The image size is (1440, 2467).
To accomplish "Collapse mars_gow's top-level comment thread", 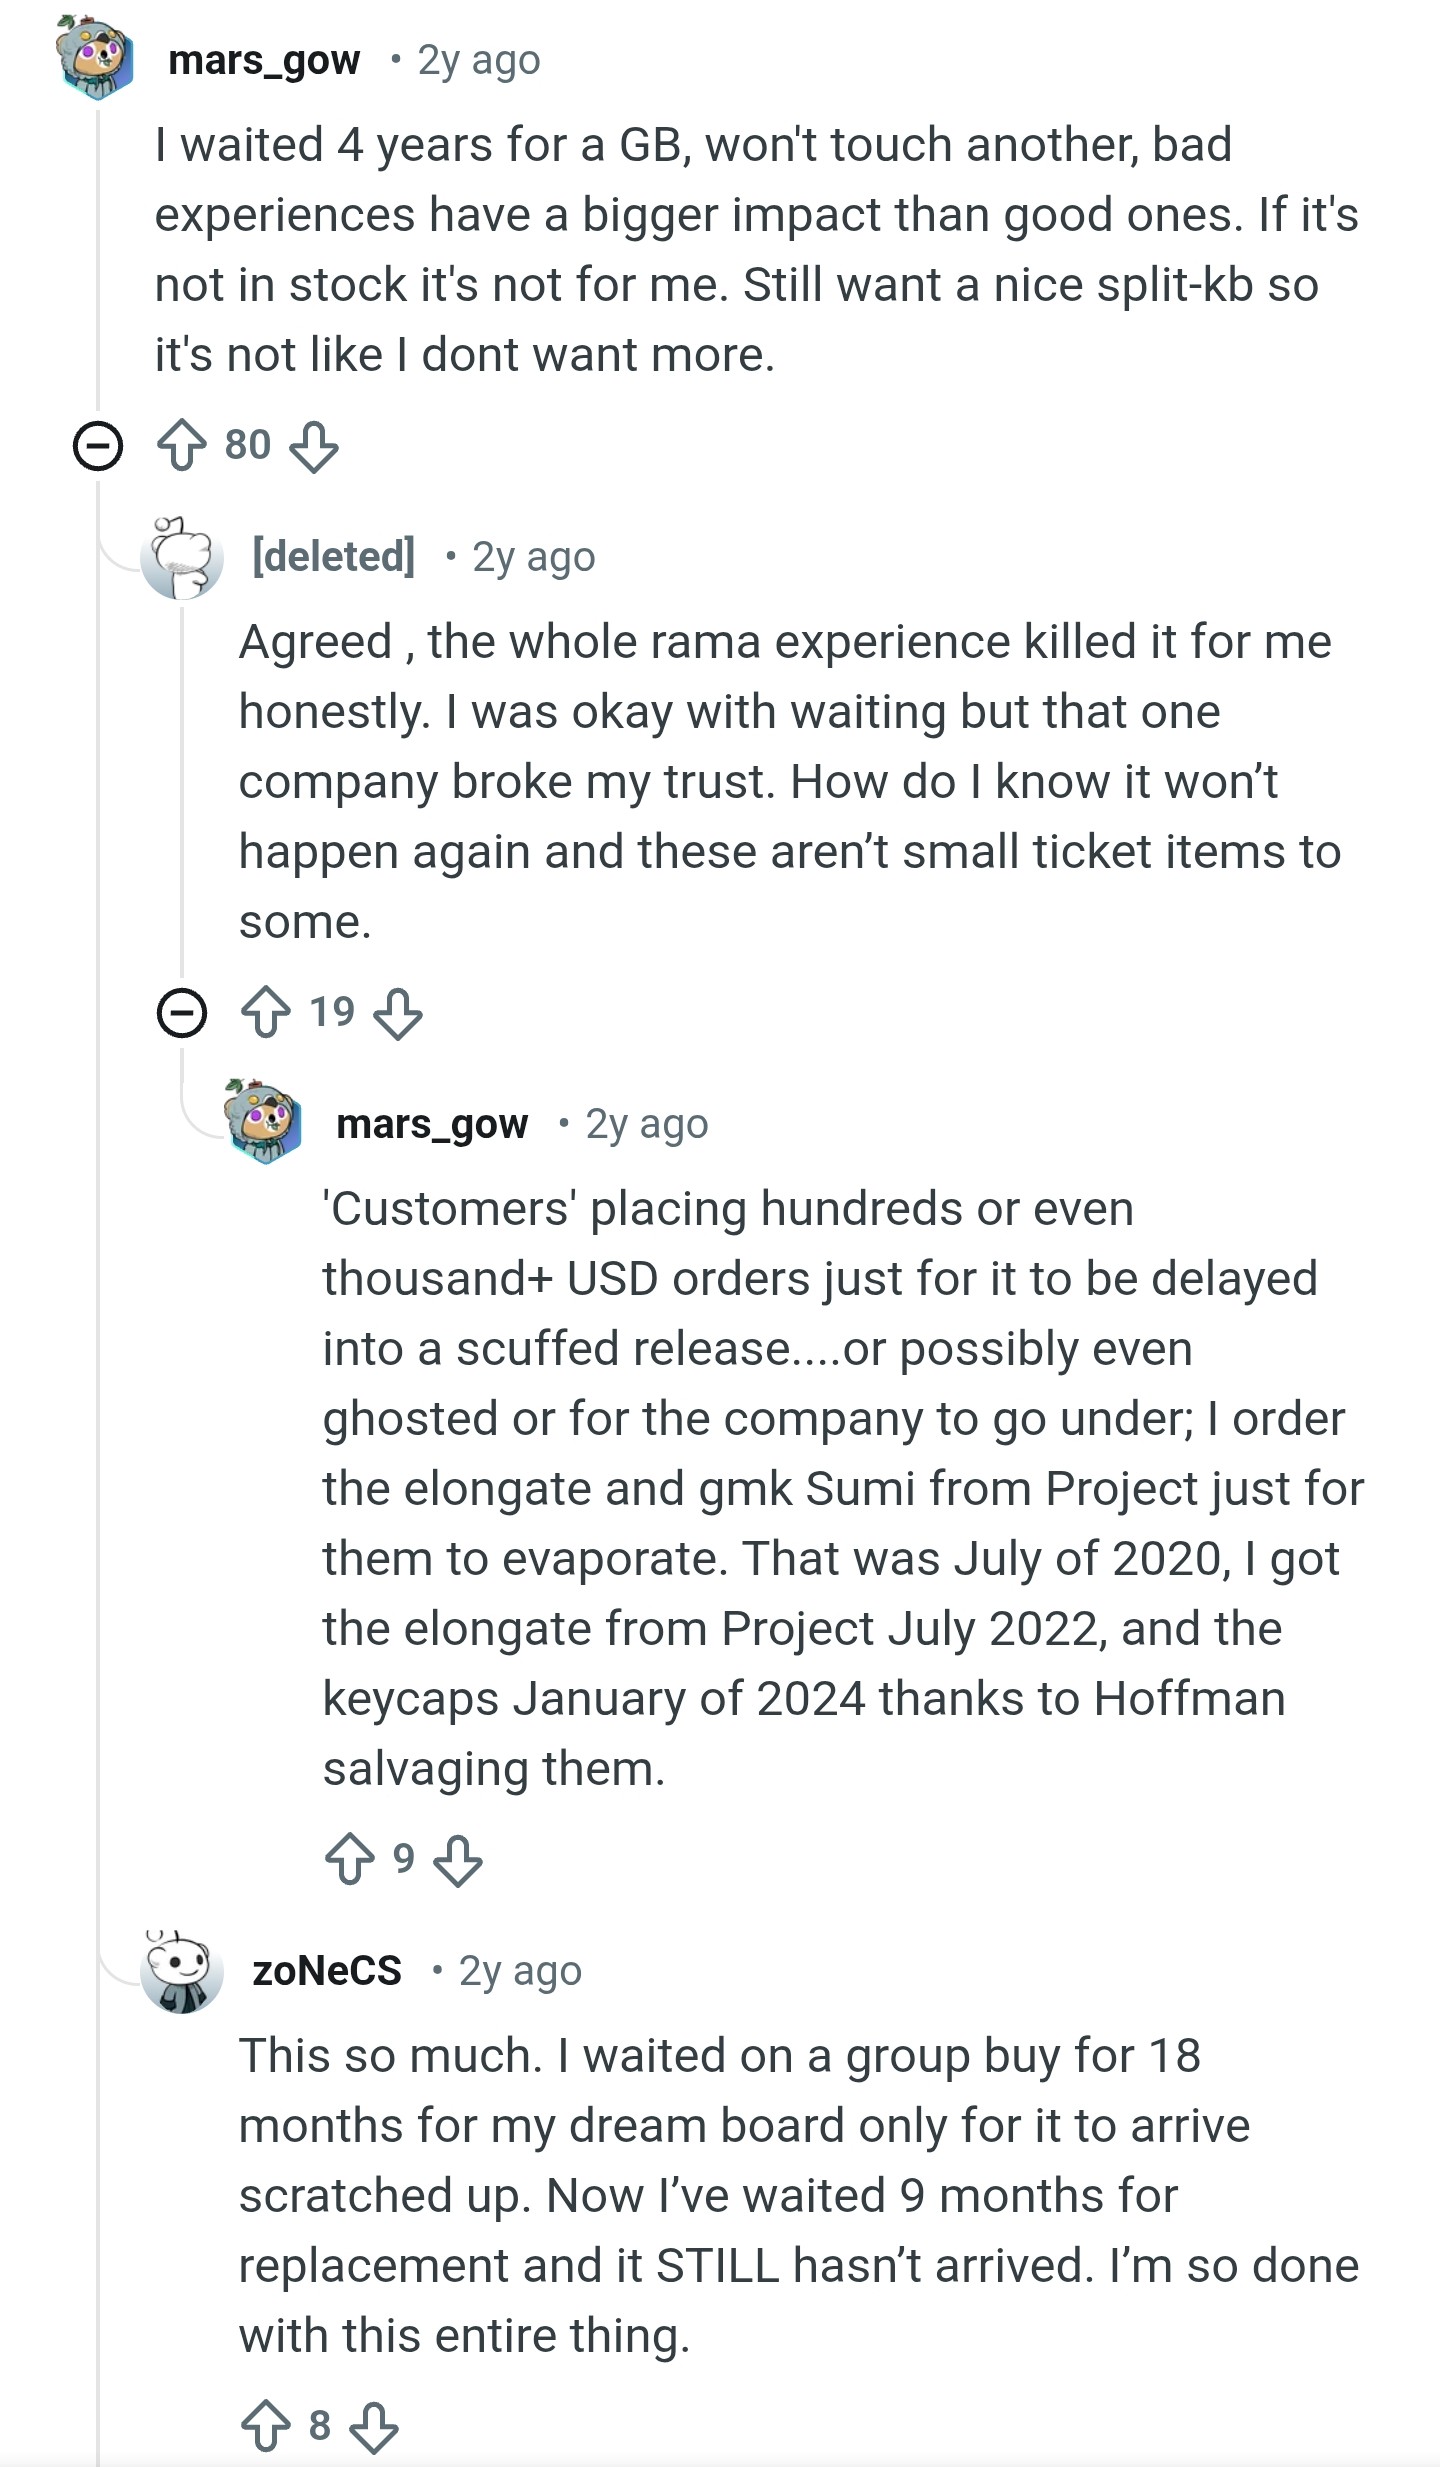I will click(98, 446).
